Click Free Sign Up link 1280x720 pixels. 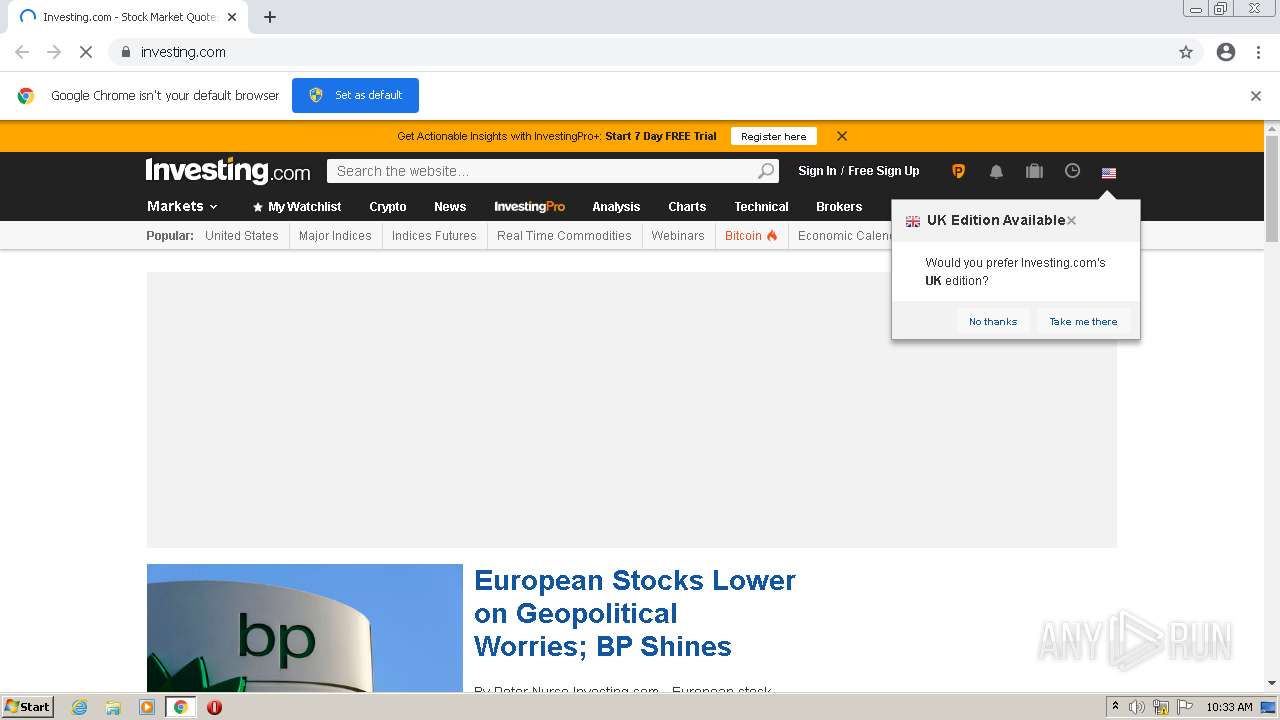(x=884, y=171)
